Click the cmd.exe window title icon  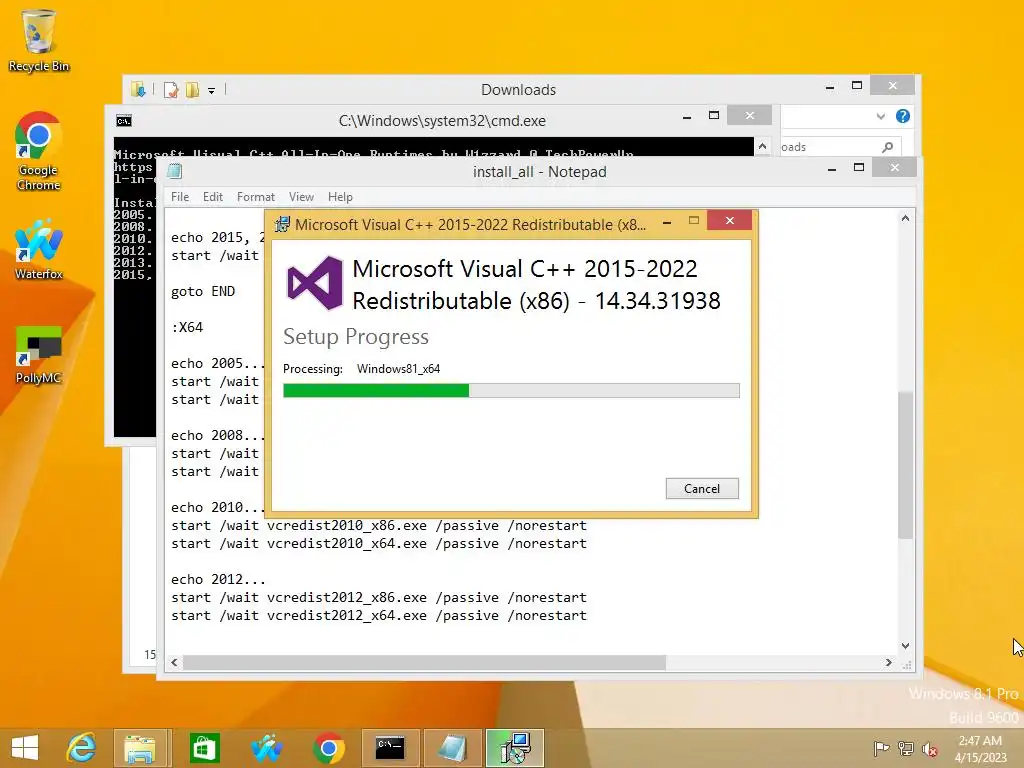123,121
